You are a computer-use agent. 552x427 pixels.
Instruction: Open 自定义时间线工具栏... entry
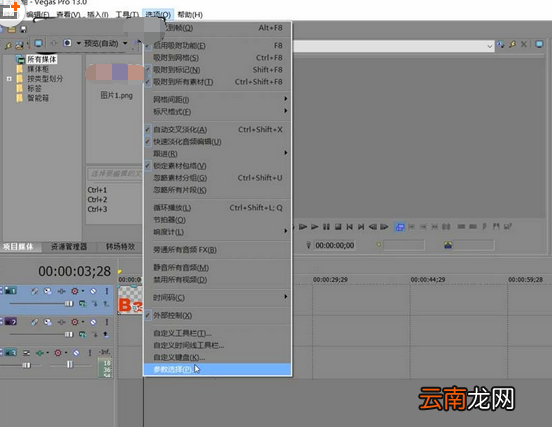217,345
